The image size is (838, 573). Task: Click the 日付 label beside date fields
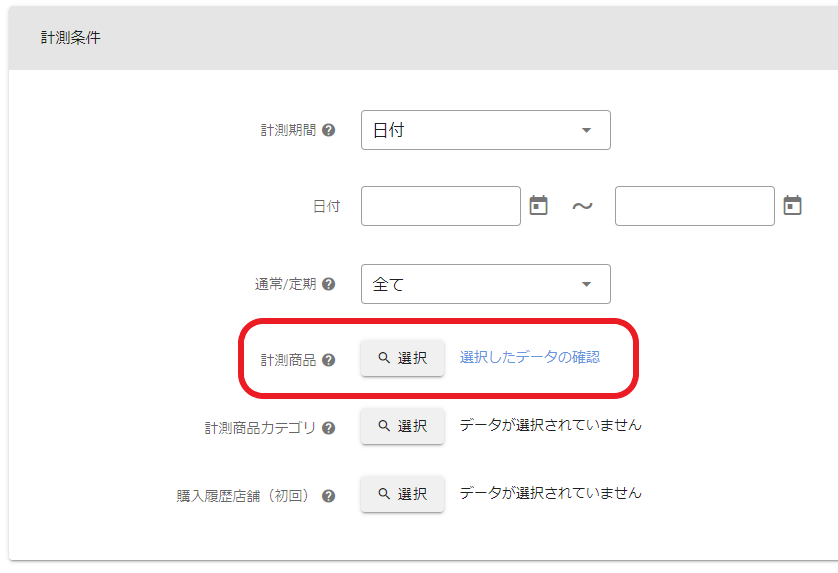click(326, 207)
